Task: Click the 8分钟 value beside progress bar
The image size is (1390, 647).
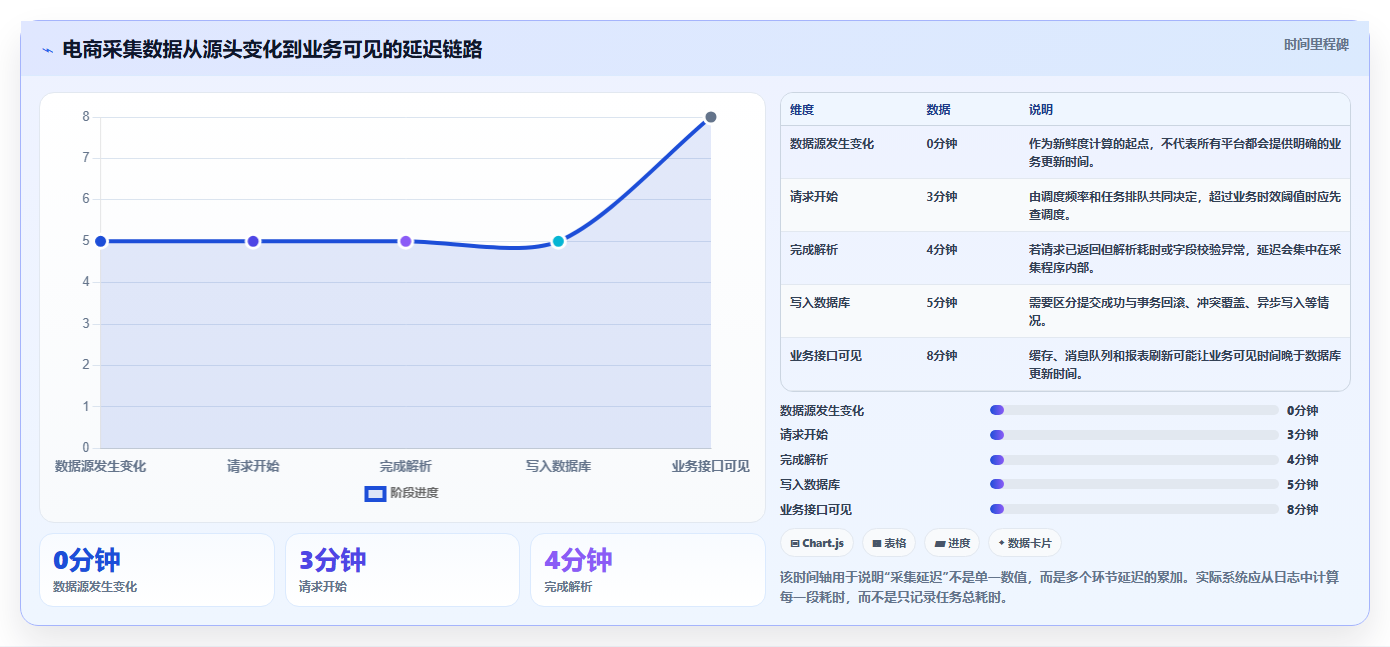Action: (x=1302, y=509)
